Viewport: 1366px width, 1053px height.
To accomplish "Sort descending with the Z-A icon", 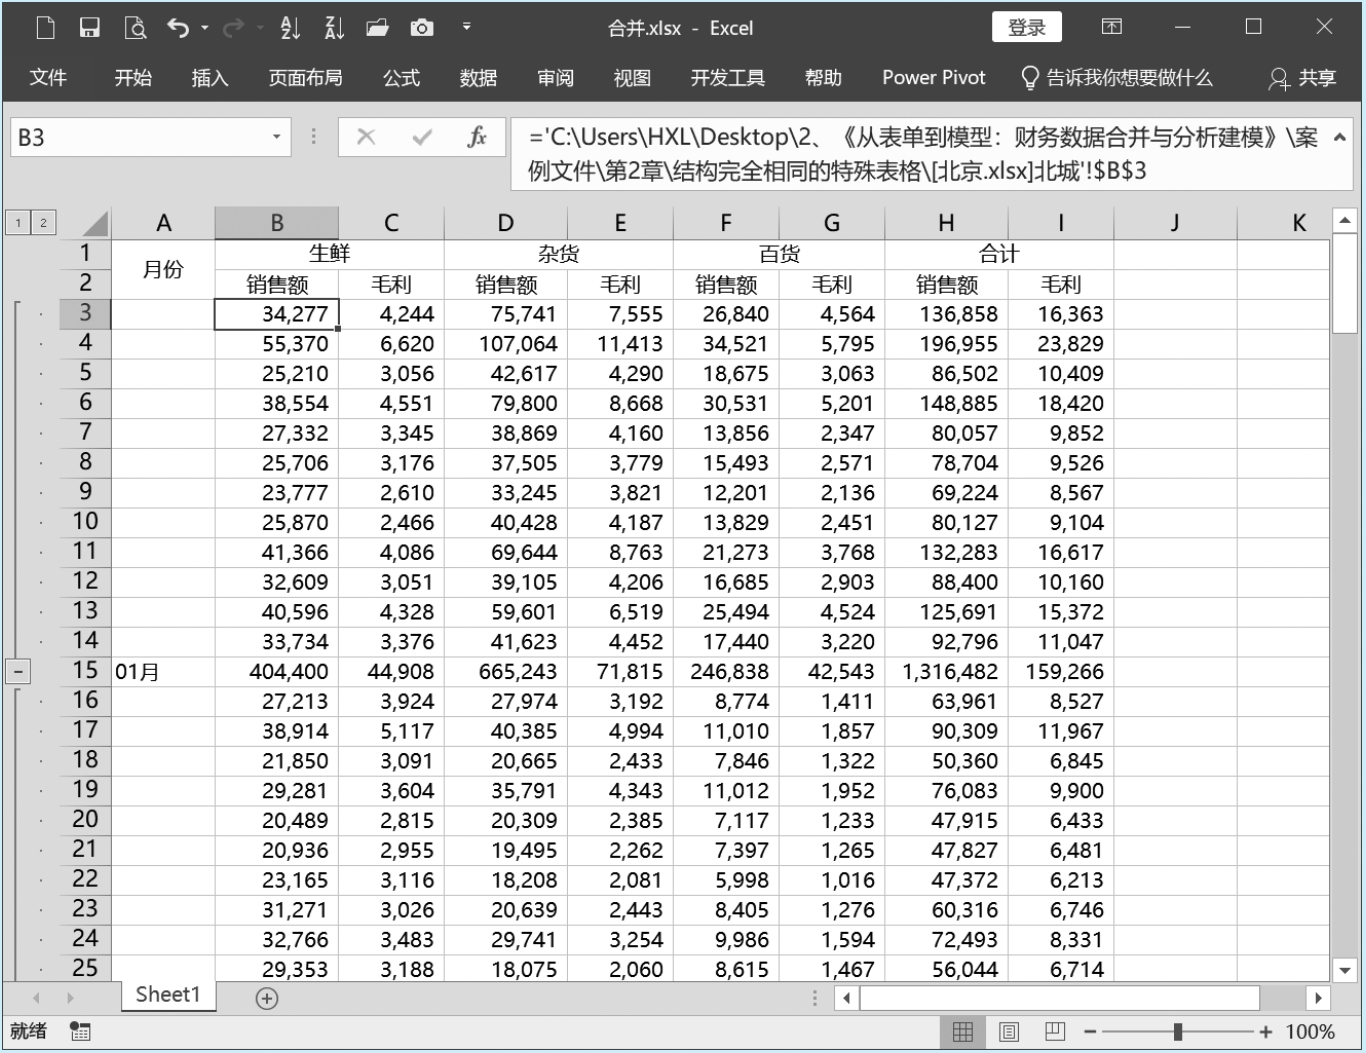I will coord(334,28).
